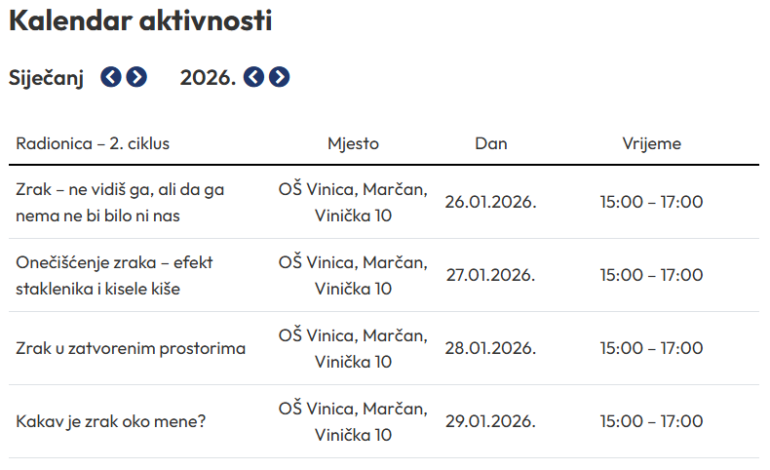Click previous year arrow beside 2026
Screen dimensions: 770x470
click(x=254, y=77)
